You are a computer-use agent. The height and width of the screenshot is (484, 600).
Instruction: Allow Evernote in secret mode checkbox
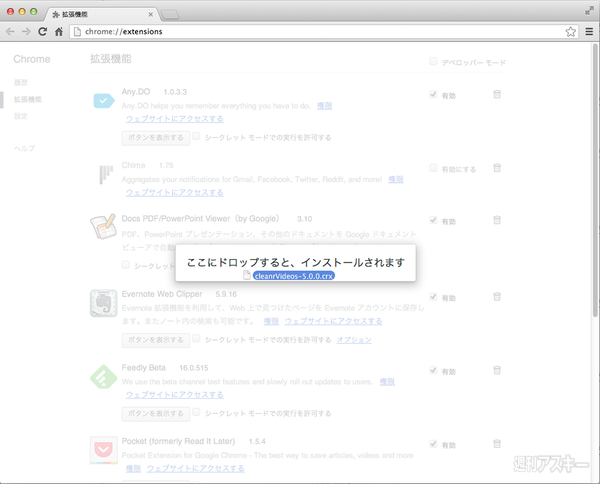click(x=196, y=339)
